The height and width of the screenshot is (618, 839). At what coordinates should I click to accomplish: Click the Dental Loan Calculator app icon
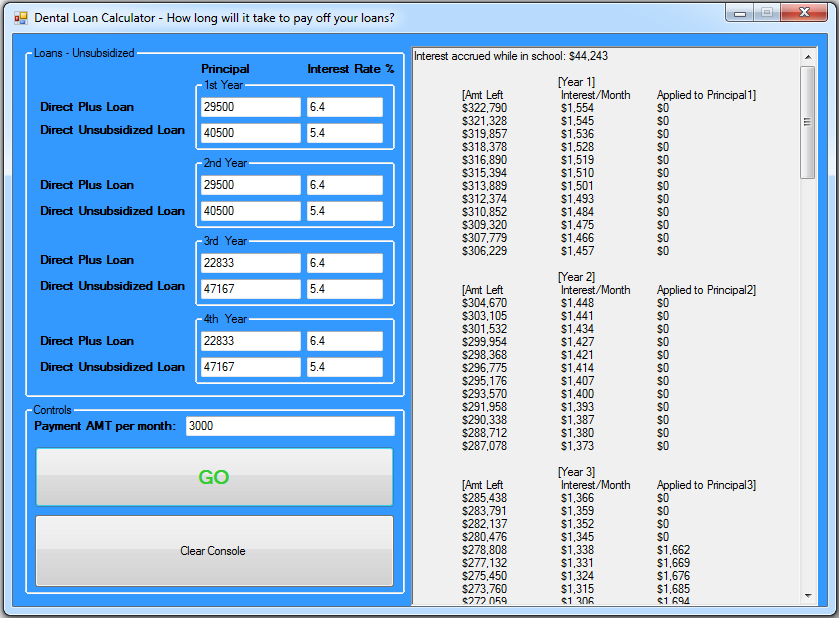[x=20, y=17]
